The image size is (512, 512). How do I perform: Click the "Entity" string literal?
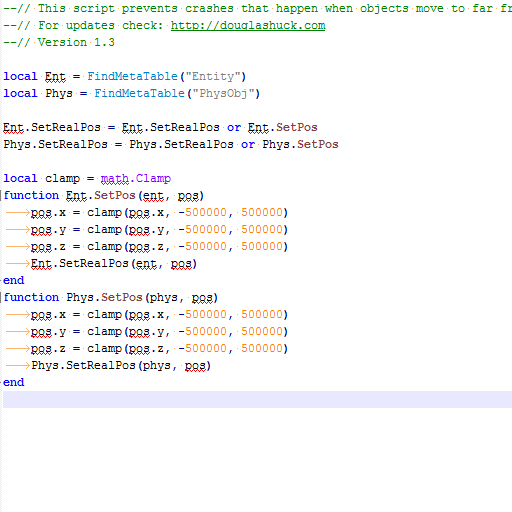(x=213, y=77)
